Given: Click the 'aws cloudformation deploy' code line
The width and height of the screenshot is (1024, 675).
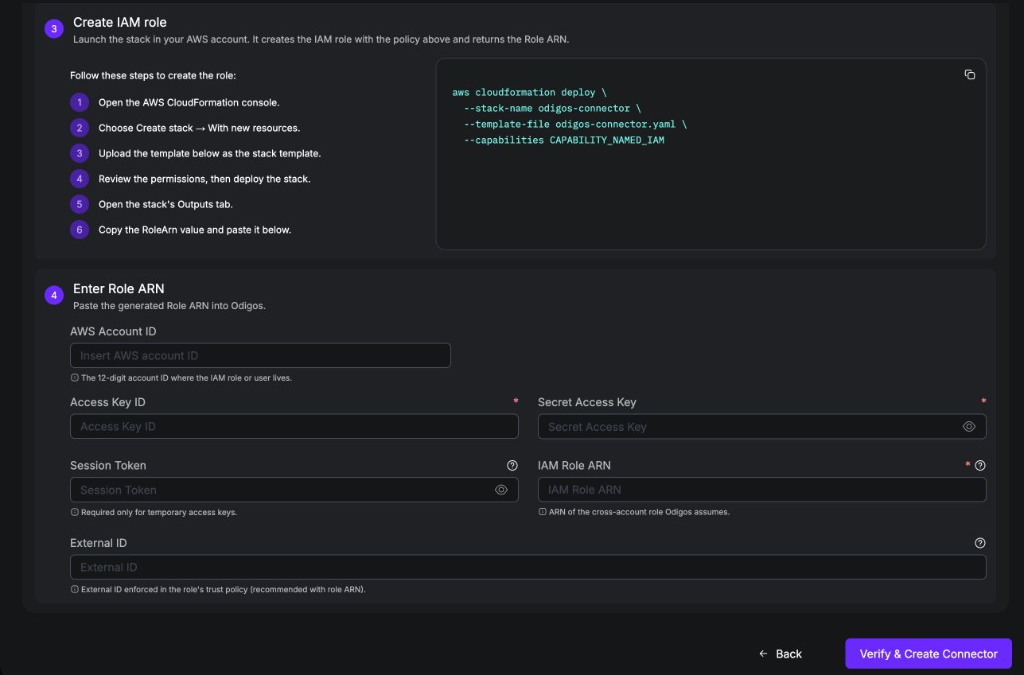Looking at the screenshot, I should pyautogui.click(x=530, y=93).
